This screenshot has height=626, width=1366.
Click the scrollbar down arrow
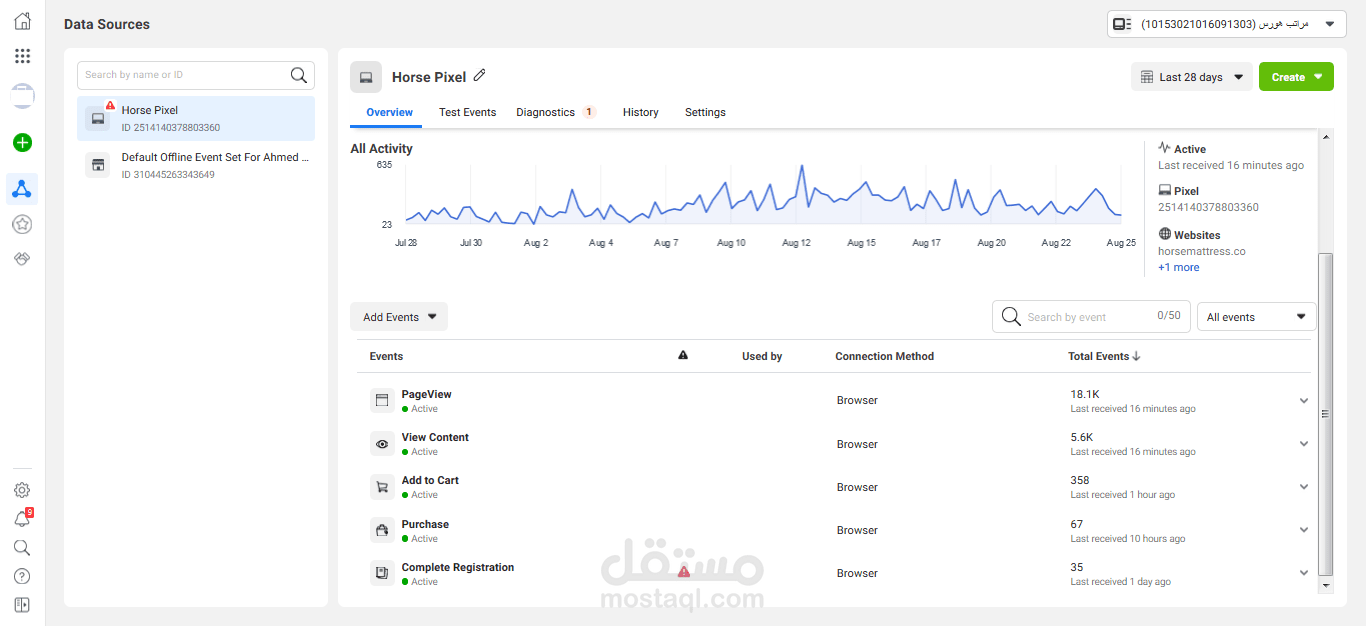click(x=1326, y=584)
